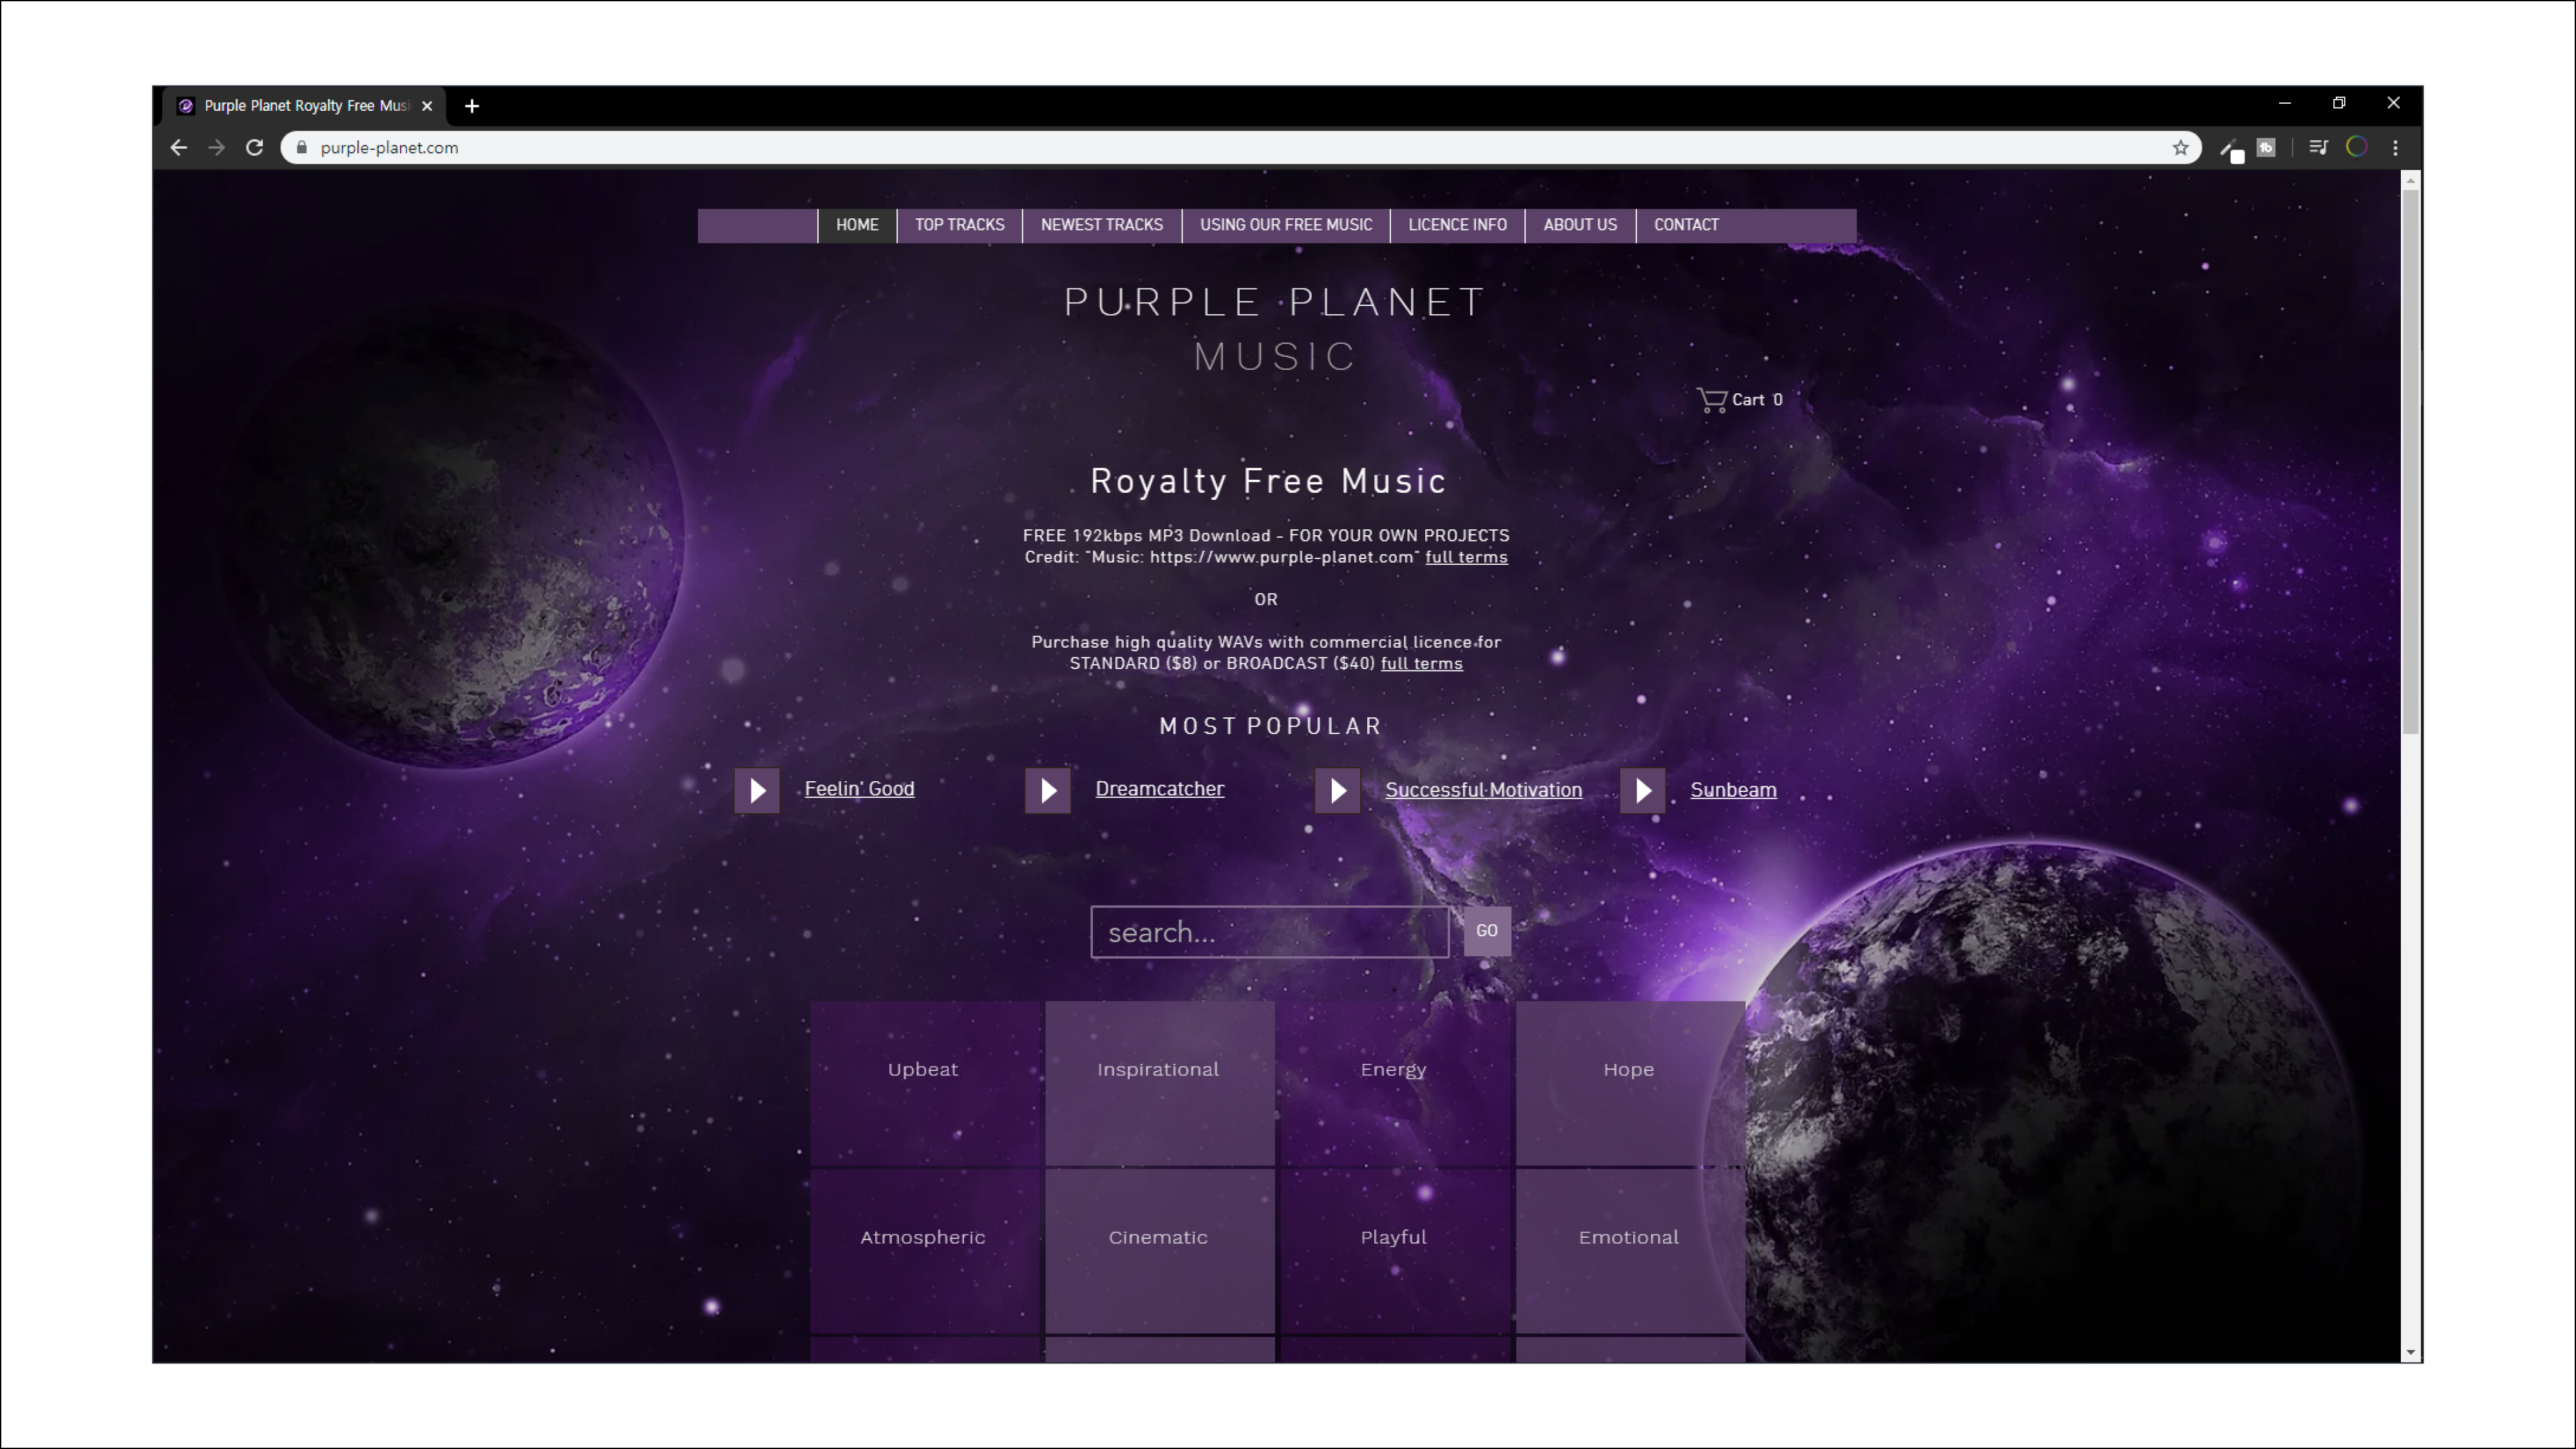The image size is (2576, 1449).
Task: Click the Cart 0 label
Action: point(1757,400)
